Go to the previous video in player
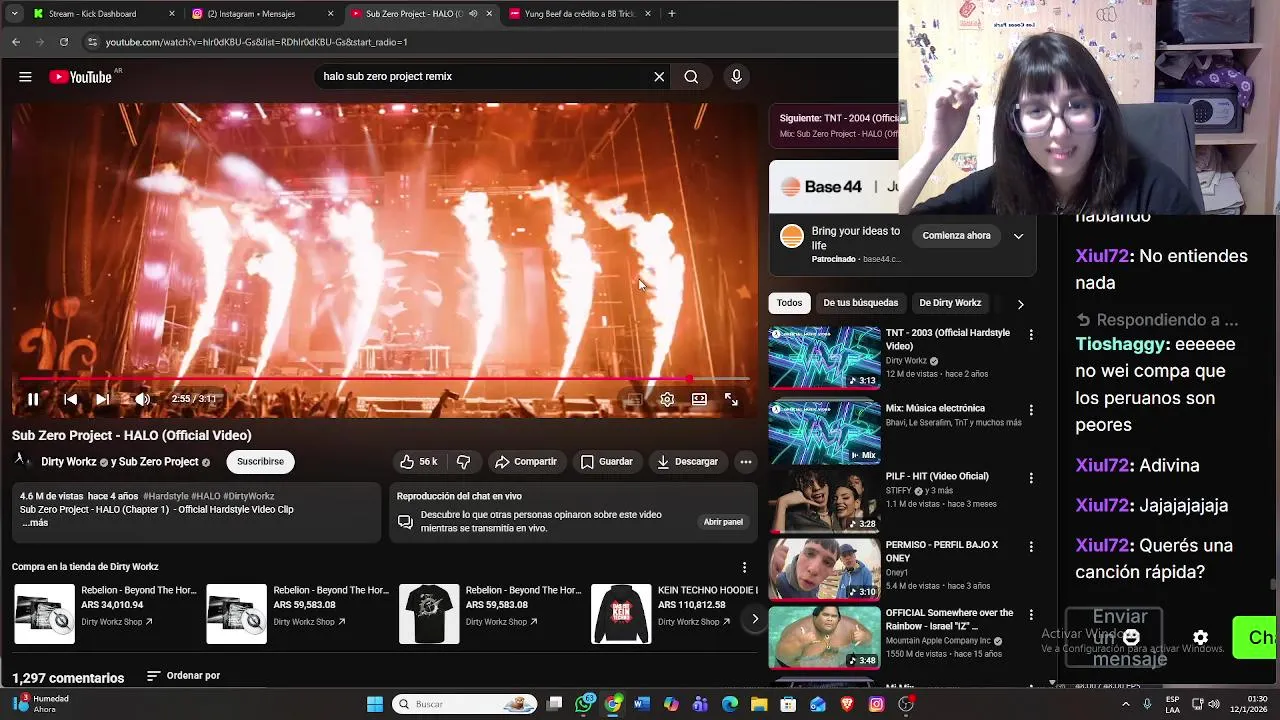 [x=70, y=399]
